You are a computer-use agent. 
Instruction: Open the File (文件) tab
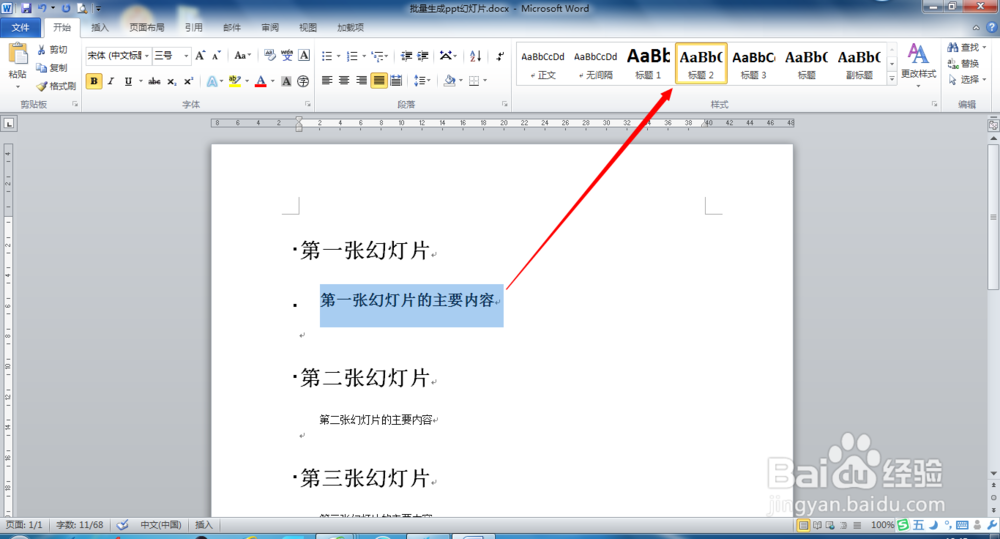pyautogui.click(x=20, y=27)
